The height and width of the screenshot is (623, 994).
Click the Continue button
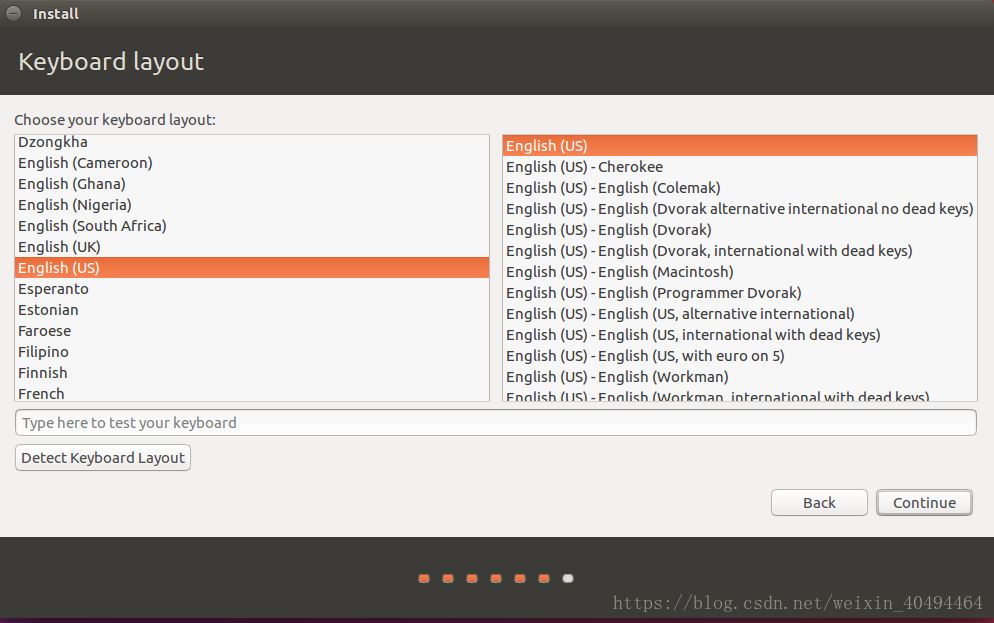tap(924, 503)
